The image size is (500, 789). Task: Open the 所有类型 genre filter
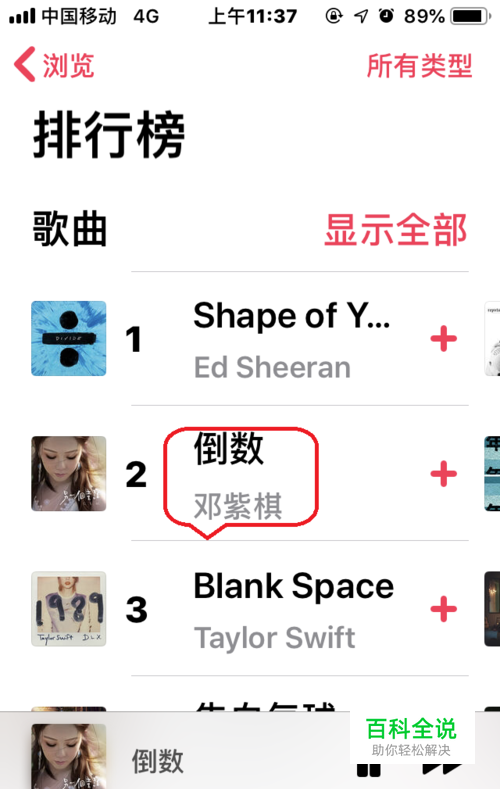click(x=420, y=65)
